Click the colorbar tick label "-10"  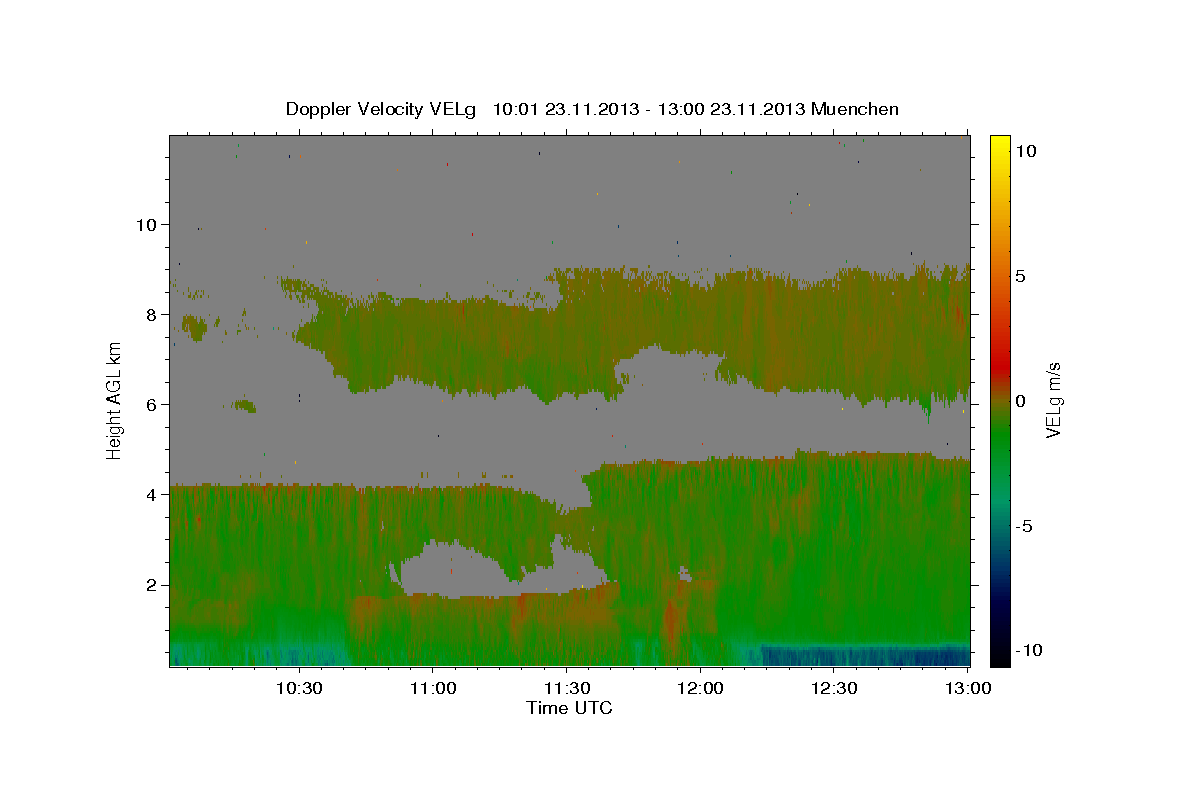coord(1030,651)
